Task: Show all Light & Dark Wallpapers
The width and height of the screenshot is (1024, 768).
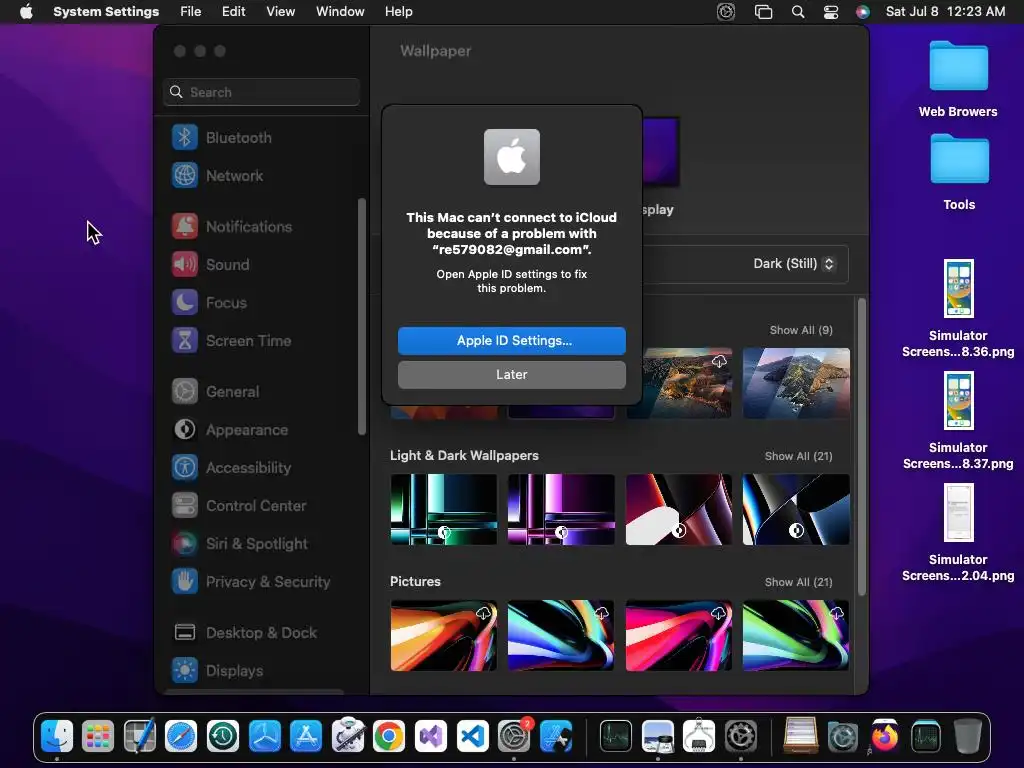Action: tap(799, 456)
